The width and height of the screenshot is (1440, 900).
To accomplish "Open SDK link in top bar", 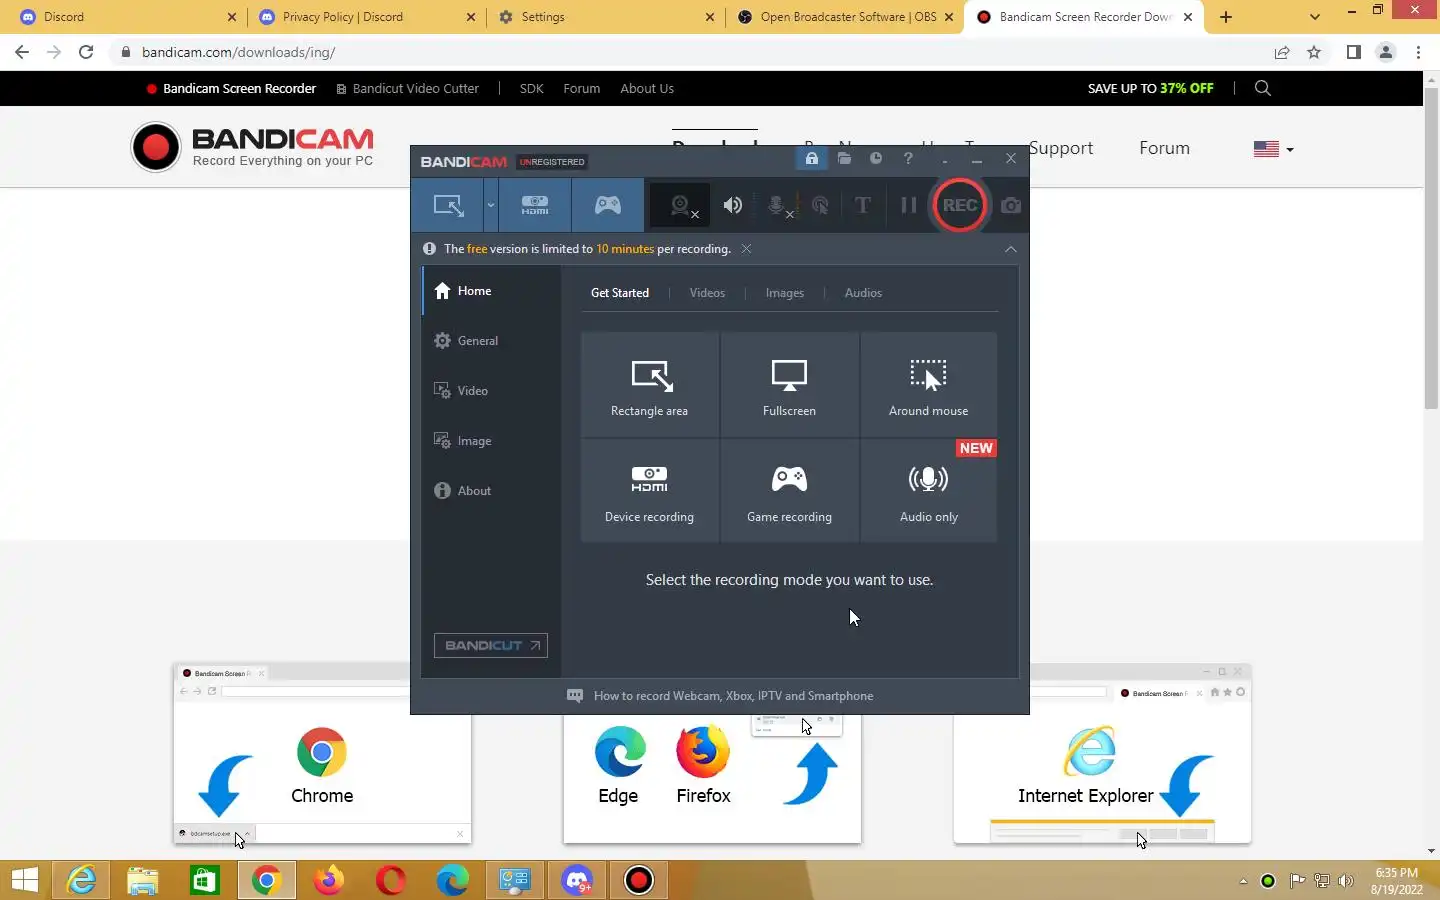I will coord(532,88).
